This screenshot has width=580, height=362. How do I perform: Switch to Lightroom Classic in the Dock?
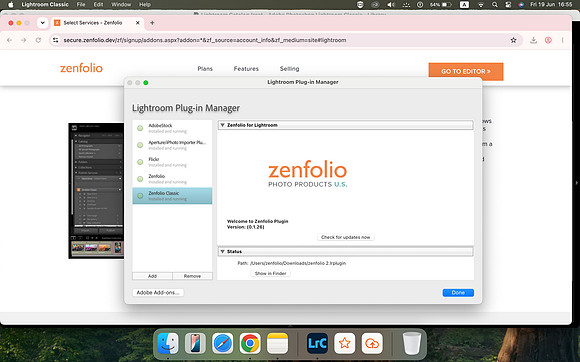(317, 344)
